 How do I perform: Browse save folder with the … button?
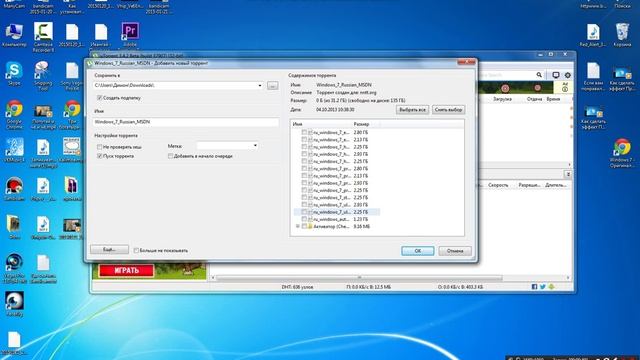[273, 86]
